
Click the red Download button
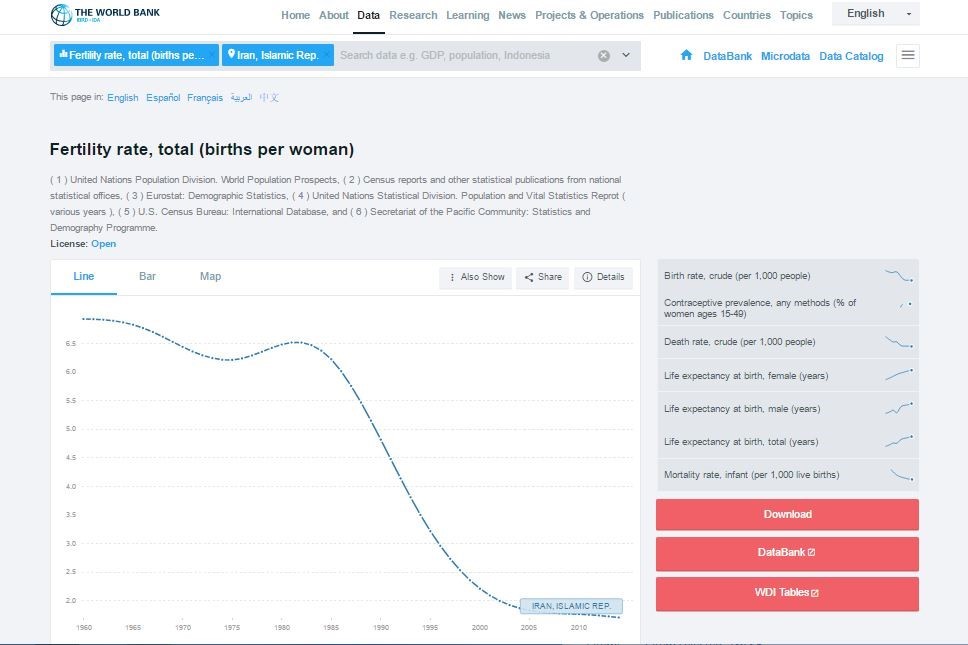point(787,514)
